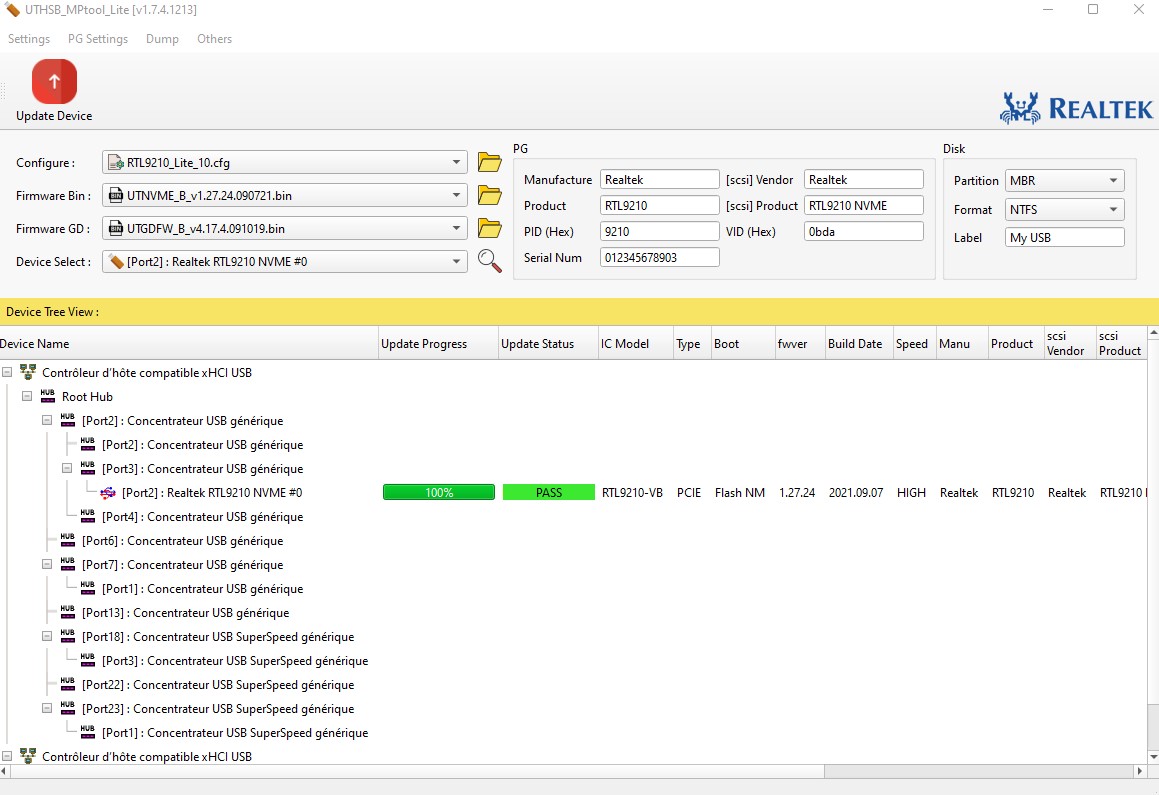Click in the VID (Hex) field
The height and width of the screenshot is (795, 1159).
[x=863, y=231]
